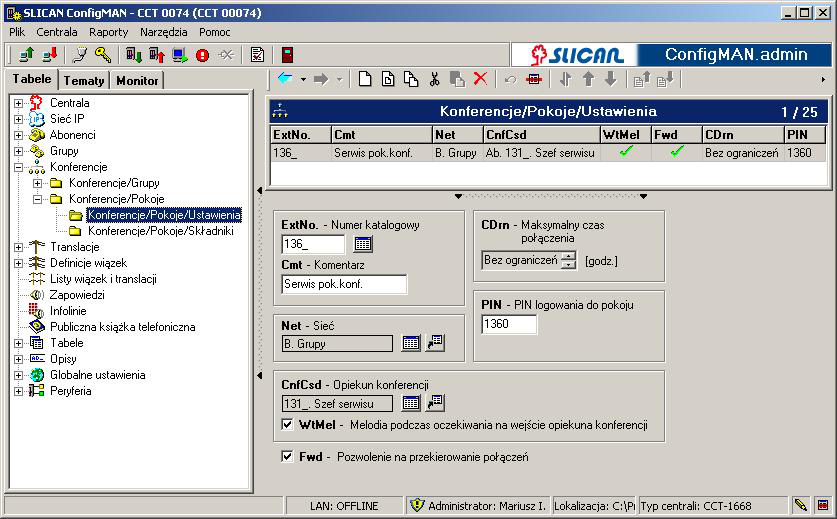Screen dimensions: 837x519
Task: Expand the Globalne ustawienia node
Action: (x=18, y=375)
